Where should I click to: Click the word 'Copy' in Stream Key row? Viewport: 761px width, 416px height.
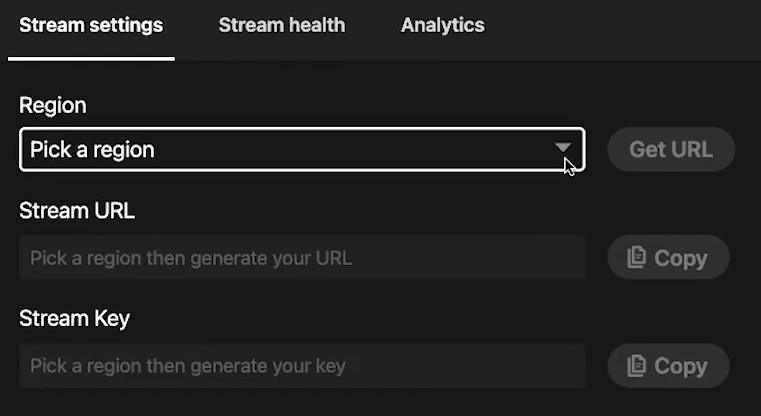coord(681,366)
